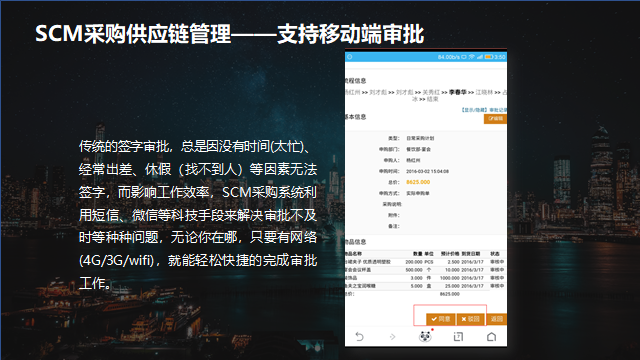Click the orange 编辑 edit button
Viewport: 640px width, 360px height.
pos(496,119)
